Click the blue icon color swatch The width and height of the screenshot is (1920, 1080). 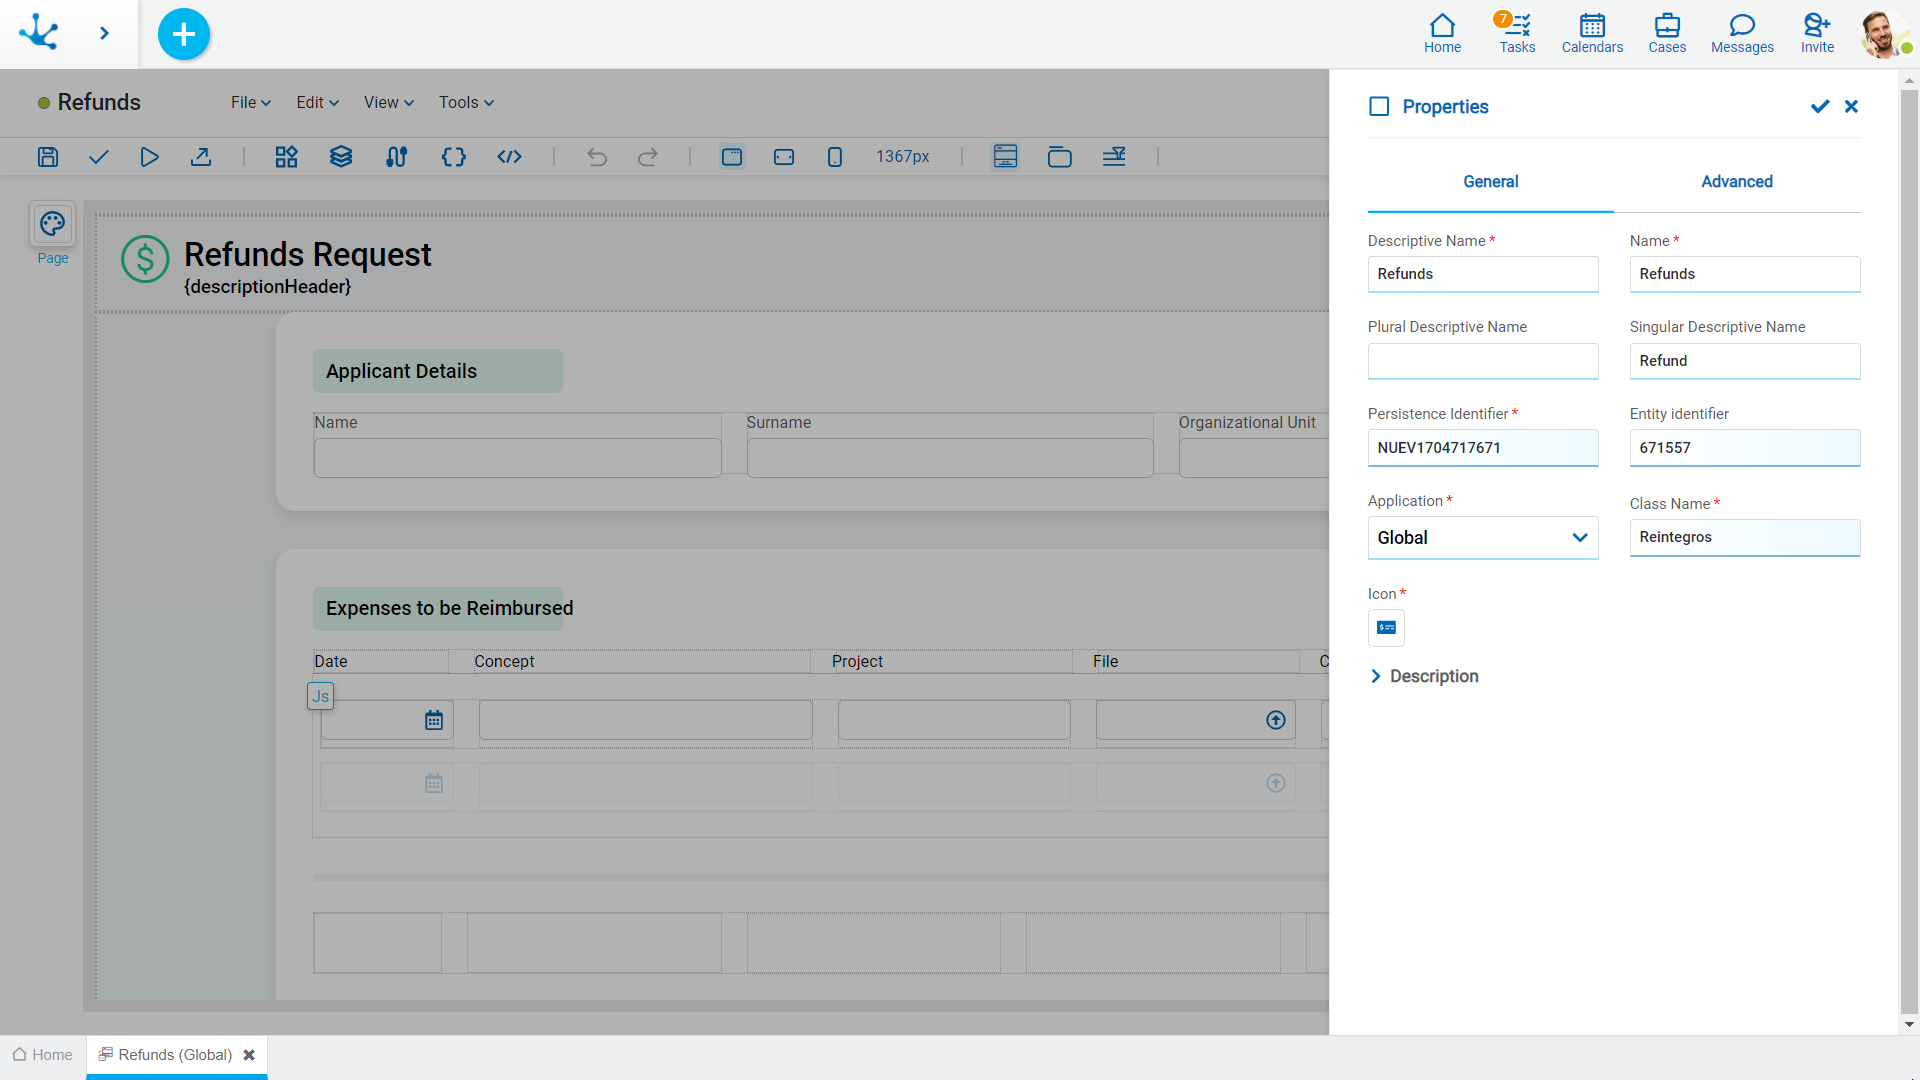coord(1386,626)
